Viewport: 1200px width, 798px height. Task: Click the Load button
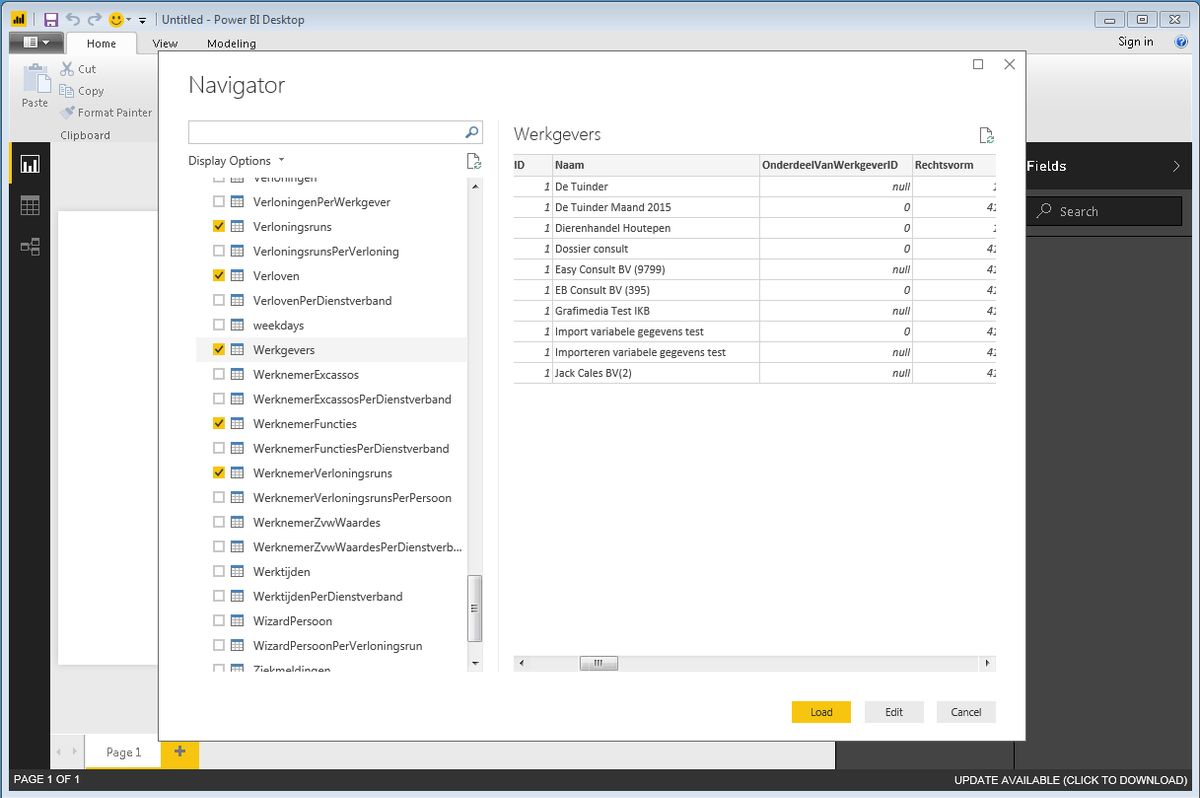pyautogui.click(x=821, y=712)
